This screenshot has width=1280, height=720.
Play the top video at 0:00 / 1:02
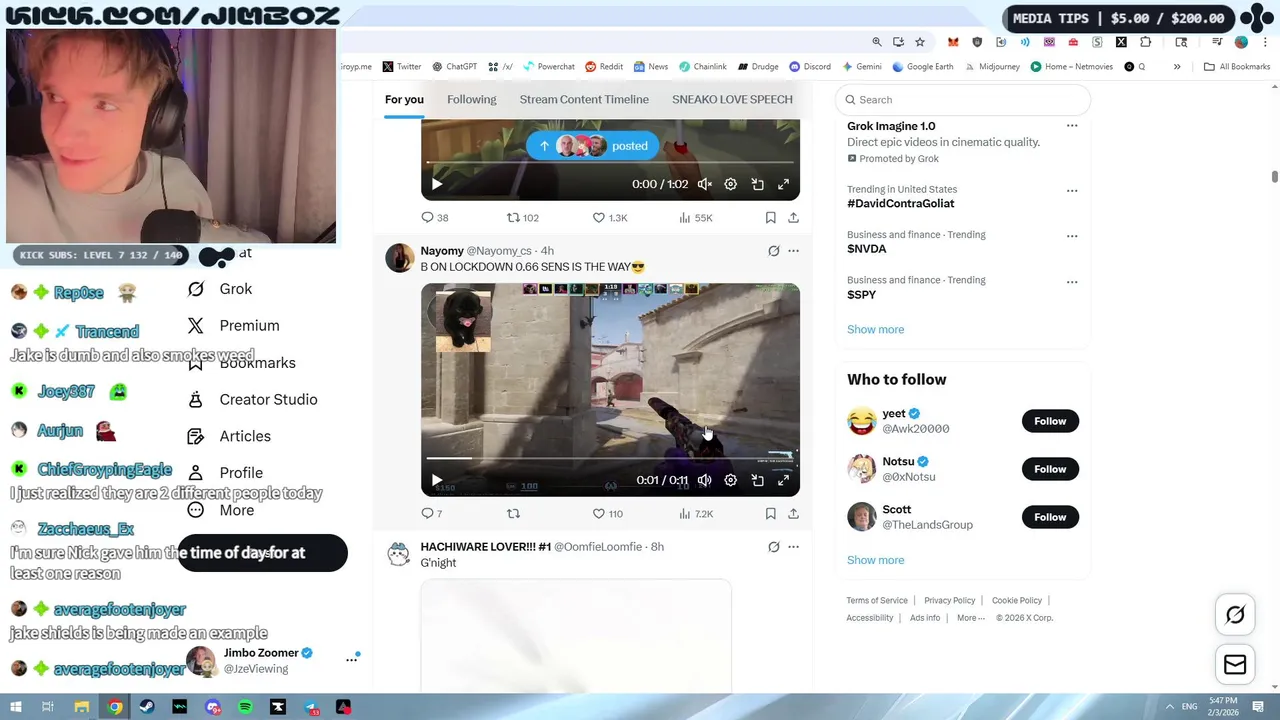pos(436,184)
